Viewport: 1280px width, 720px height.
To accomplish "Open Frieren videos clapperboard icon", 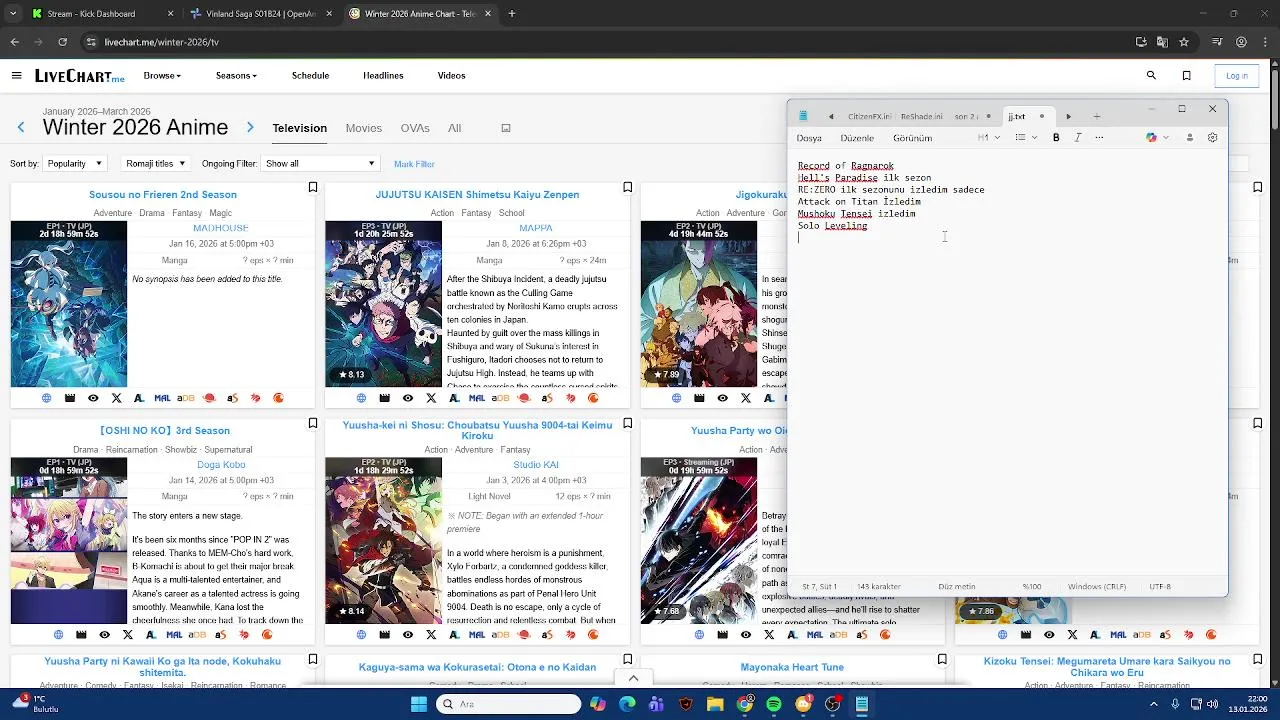I will point(70,398).
